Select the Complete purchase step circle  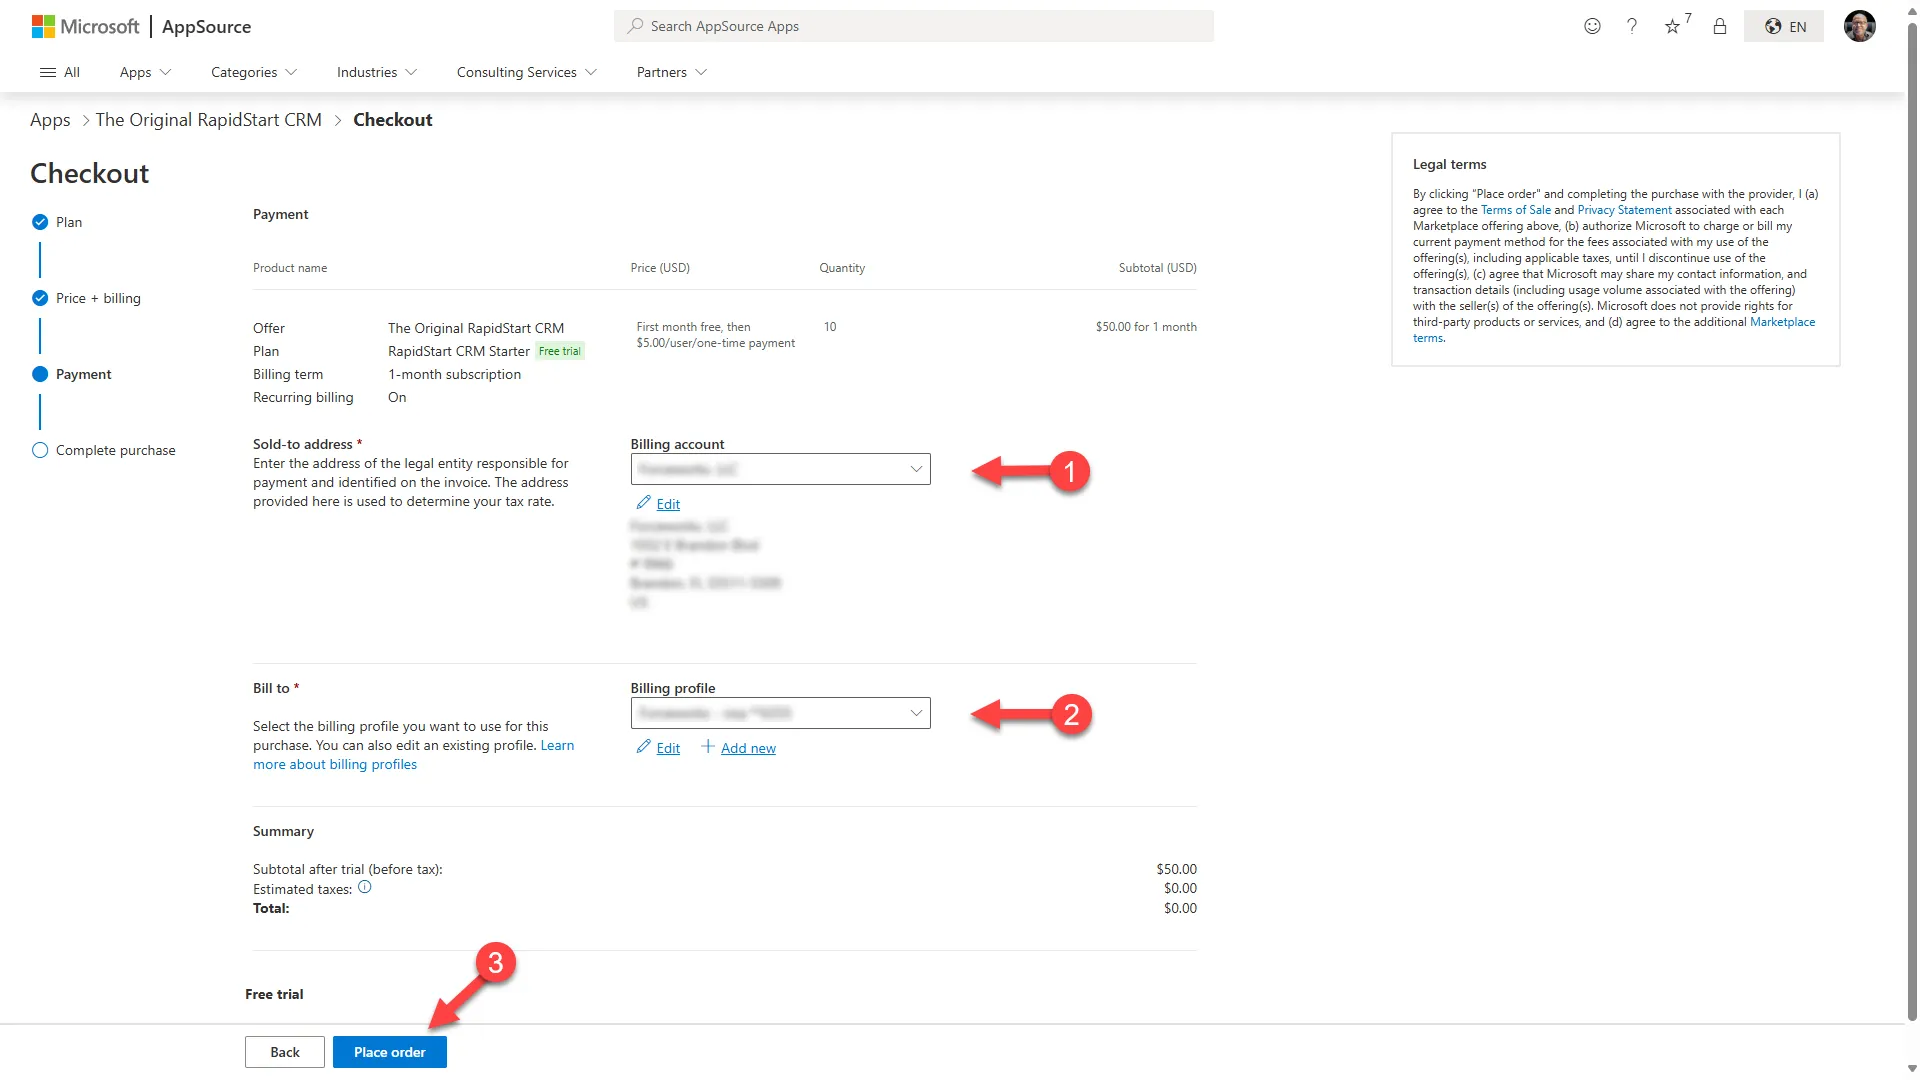(x=40, y=450)
